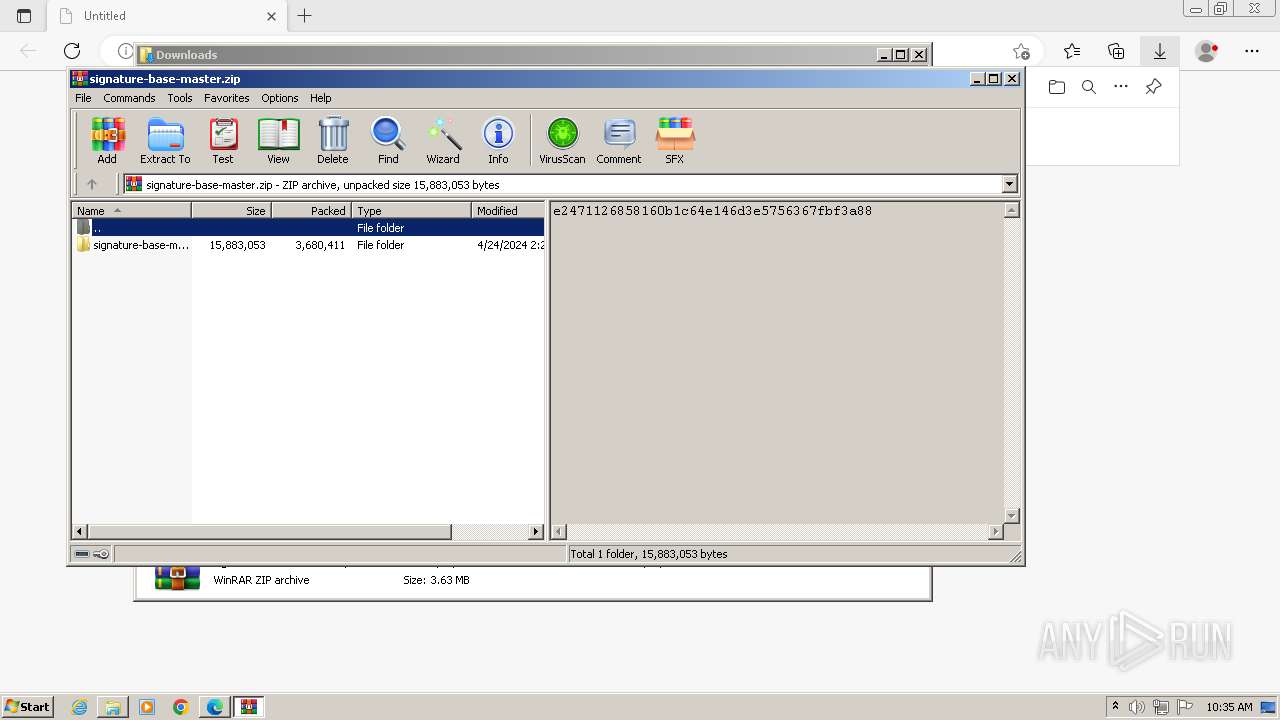1280x720 pixels.
Task: Click the SFX toolbar icon
Action: tap(675, 140)
